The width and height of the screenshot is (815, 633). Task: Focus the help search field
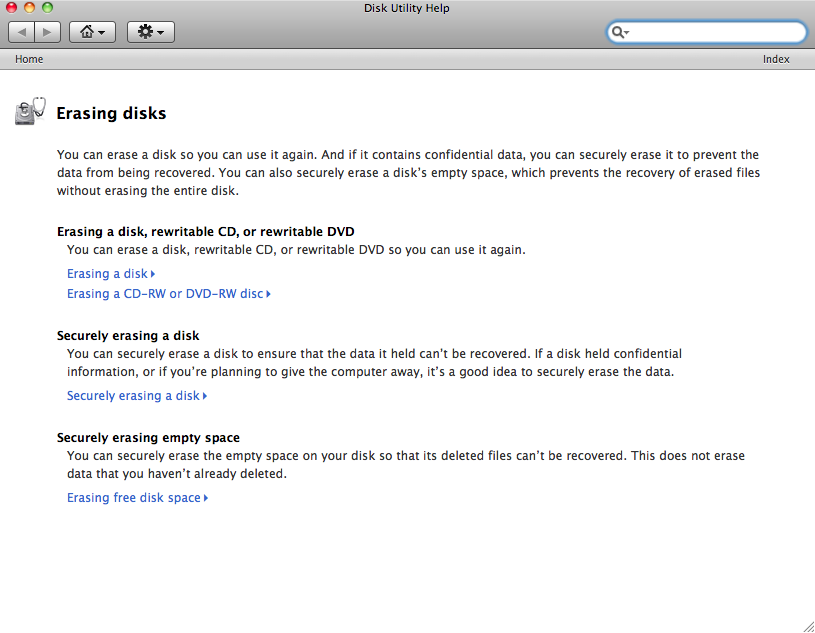707,32
